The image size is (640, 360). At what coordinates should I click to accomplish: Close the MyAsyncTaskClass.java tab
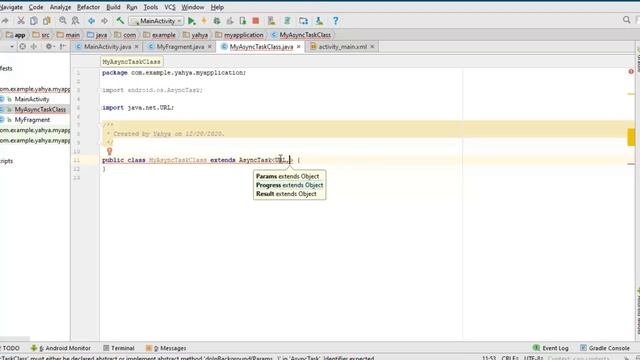tap(299, 47)
